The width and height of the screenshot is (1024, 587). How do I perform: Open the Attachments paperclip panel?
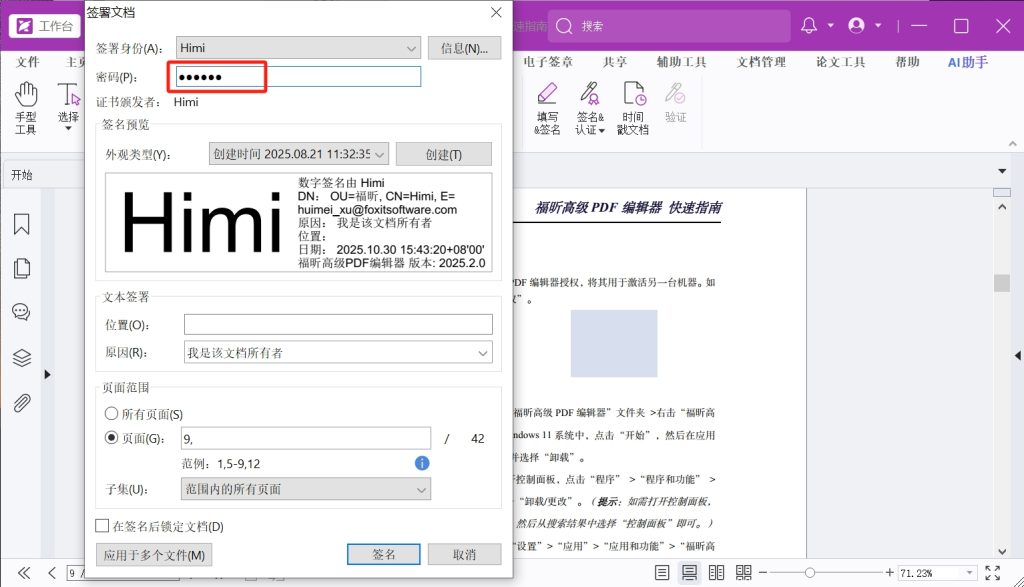point(21,403)
